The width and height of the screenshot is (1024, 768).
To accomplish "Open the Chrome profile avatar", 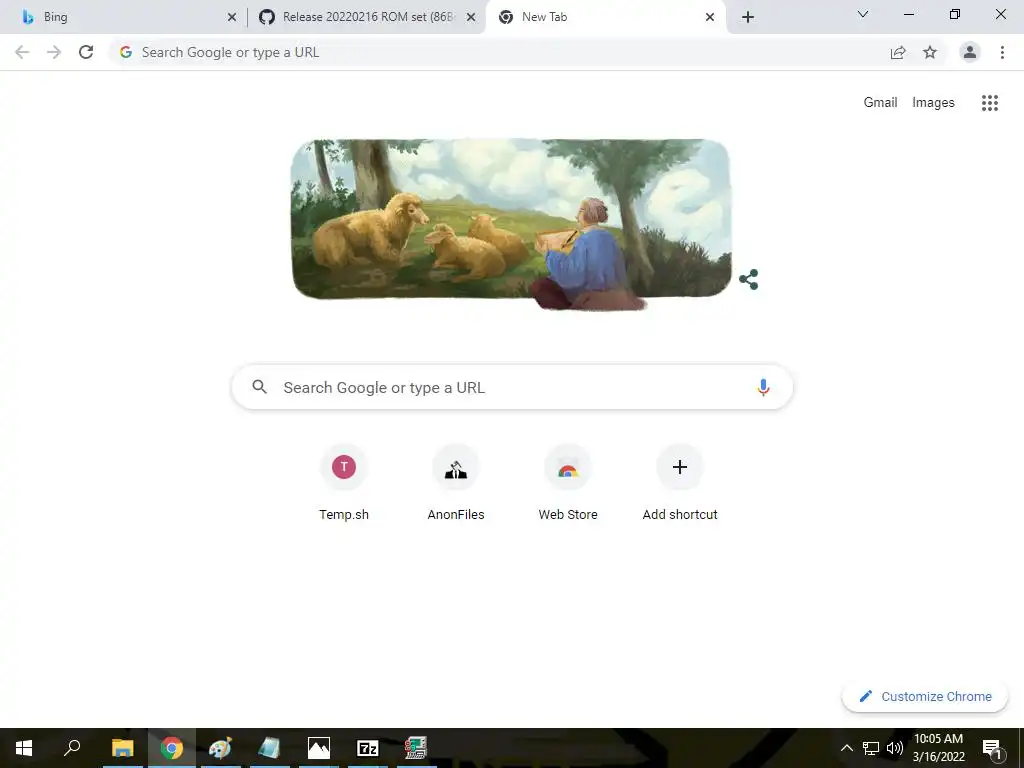I will click(x=970, y=52).
